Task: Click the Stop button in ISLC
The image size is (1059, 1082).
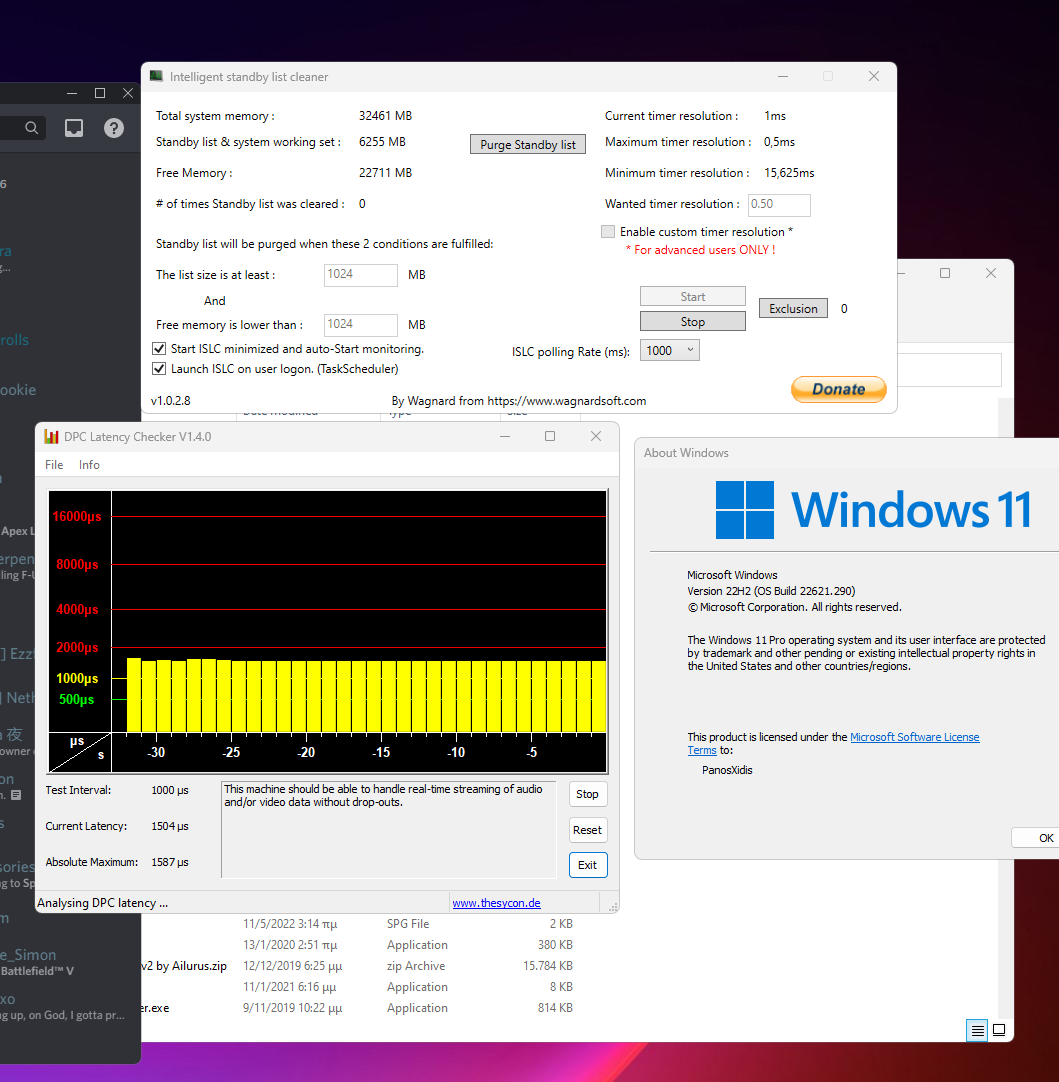Action: [x=693, y=322]
